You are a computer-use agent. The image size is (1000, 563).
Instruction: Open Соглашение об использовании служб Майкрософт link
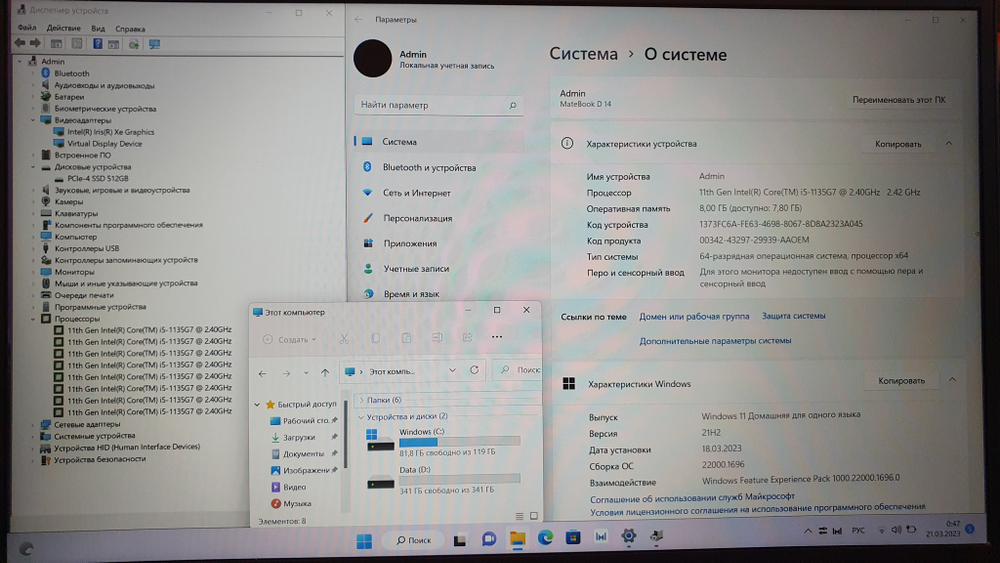click(692, 497)
